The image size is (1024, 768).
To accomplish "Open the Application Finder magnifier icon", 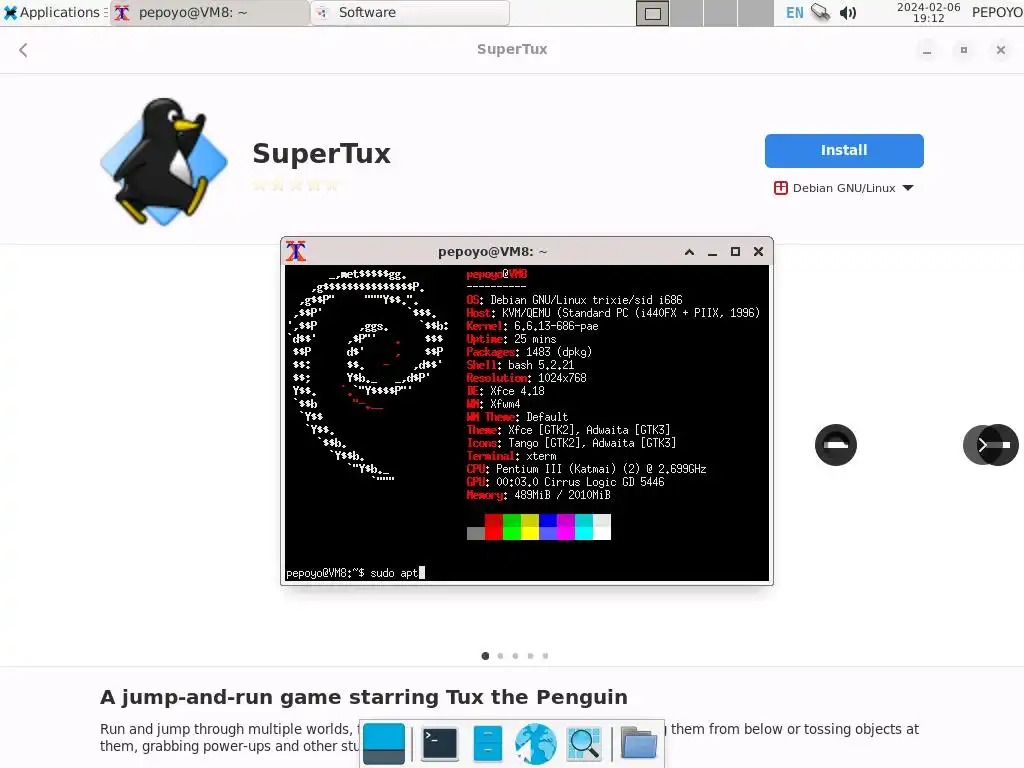I will click(584, 744).
